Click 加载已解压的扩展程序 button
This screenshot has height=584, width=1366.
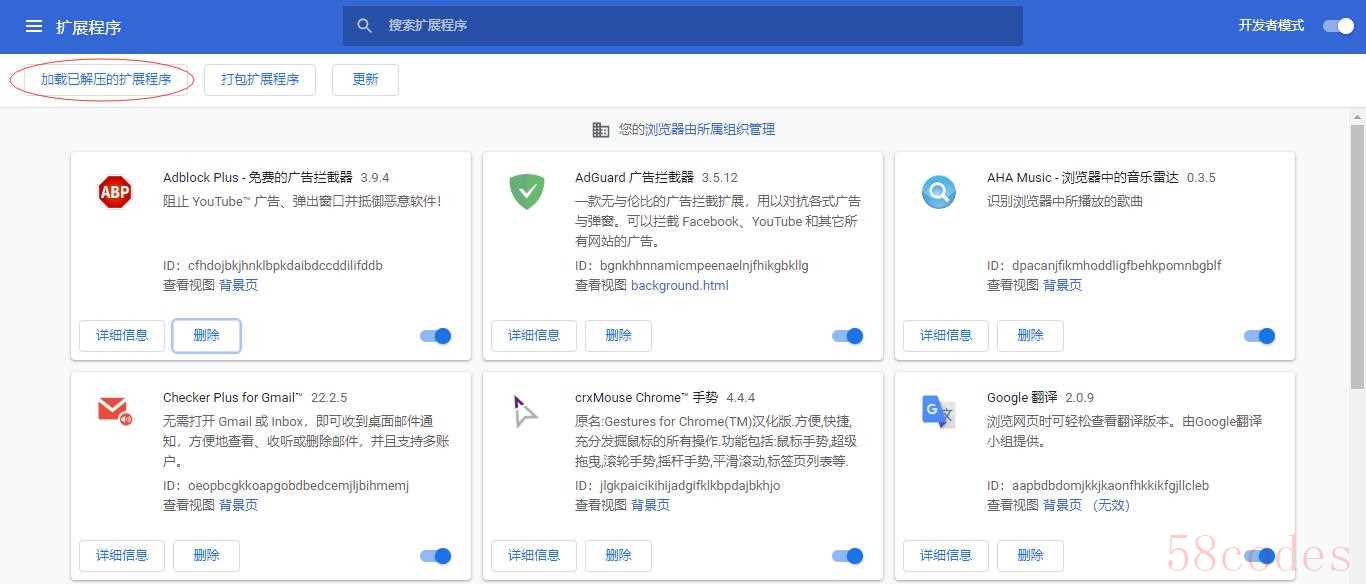(x=106, y=80)
